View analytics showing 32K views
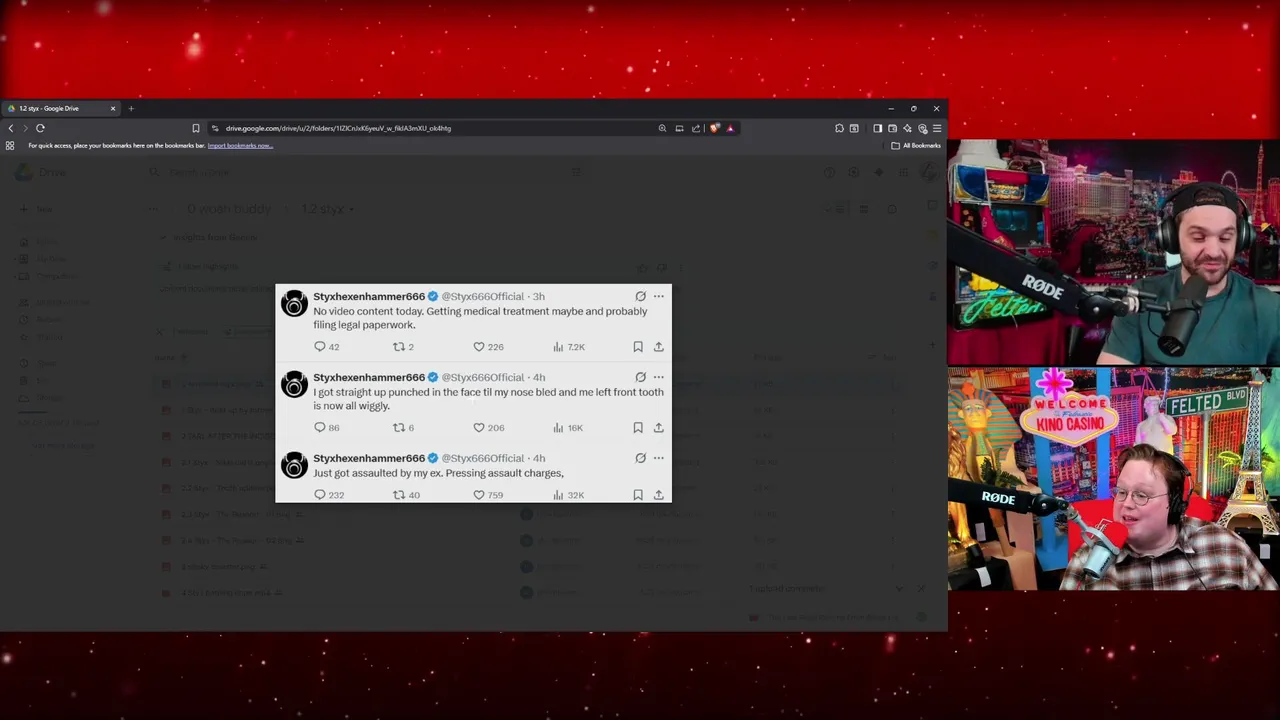Screen dimensions: 1280x720 [x=568, y=495]
